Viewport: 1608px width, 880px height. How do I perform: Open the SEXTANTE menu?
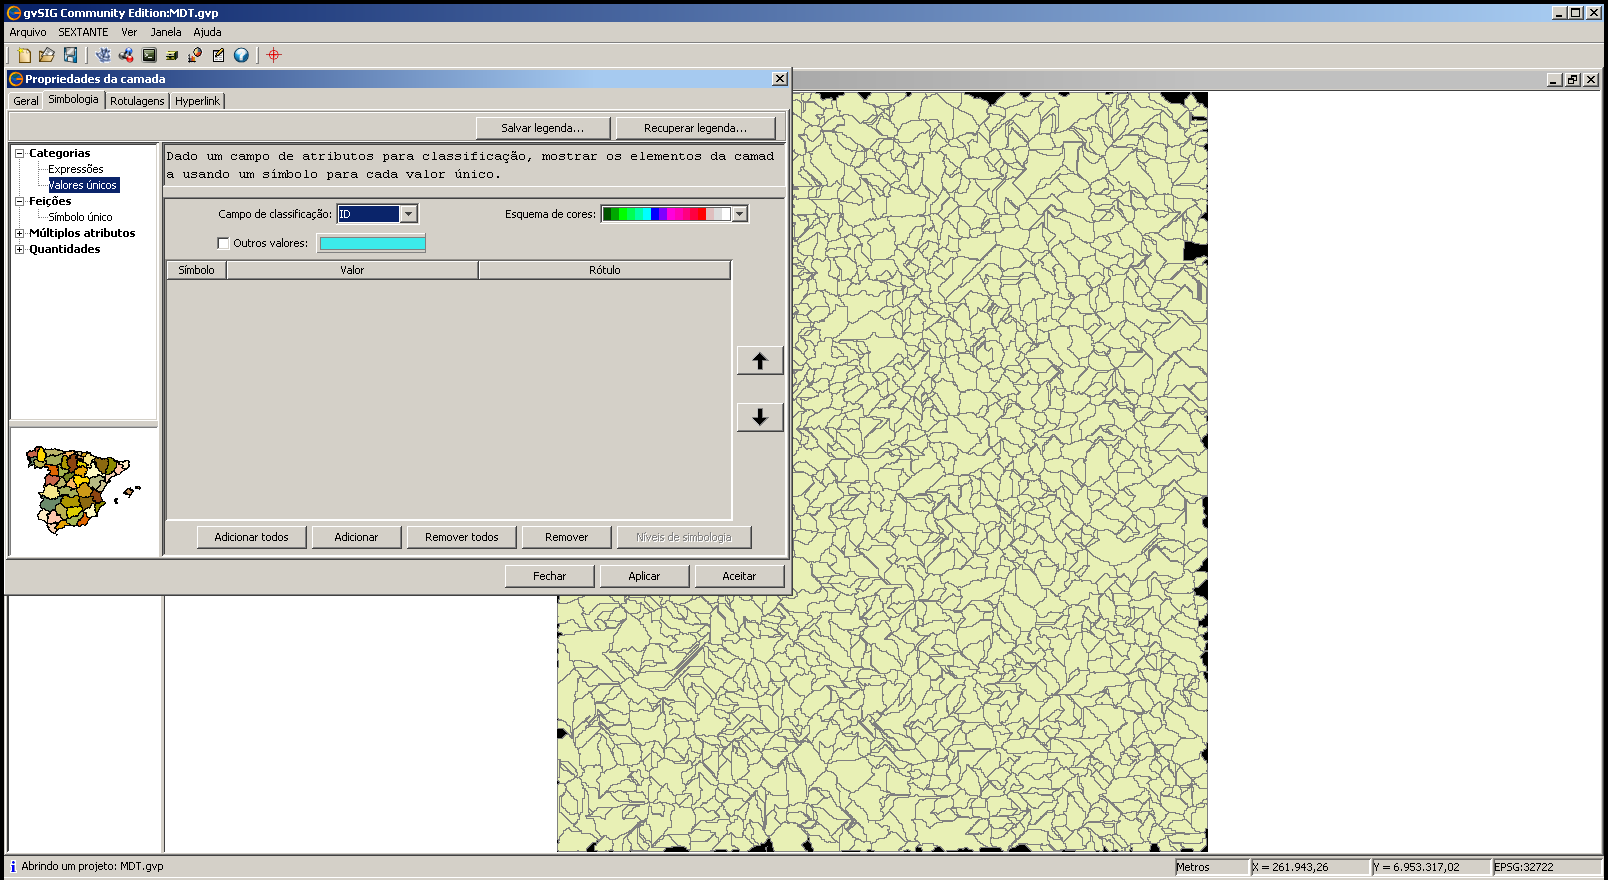83,32
